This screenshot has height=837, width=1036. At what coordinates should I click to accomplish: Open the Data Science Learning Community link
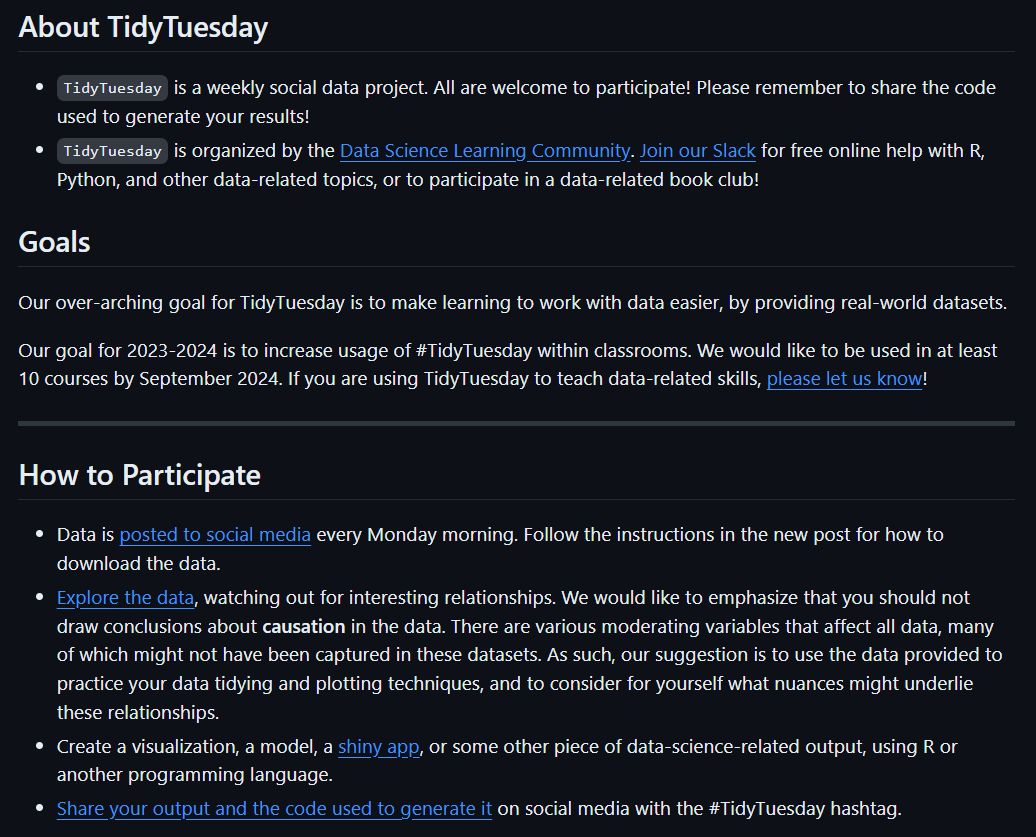pos(485,151)
